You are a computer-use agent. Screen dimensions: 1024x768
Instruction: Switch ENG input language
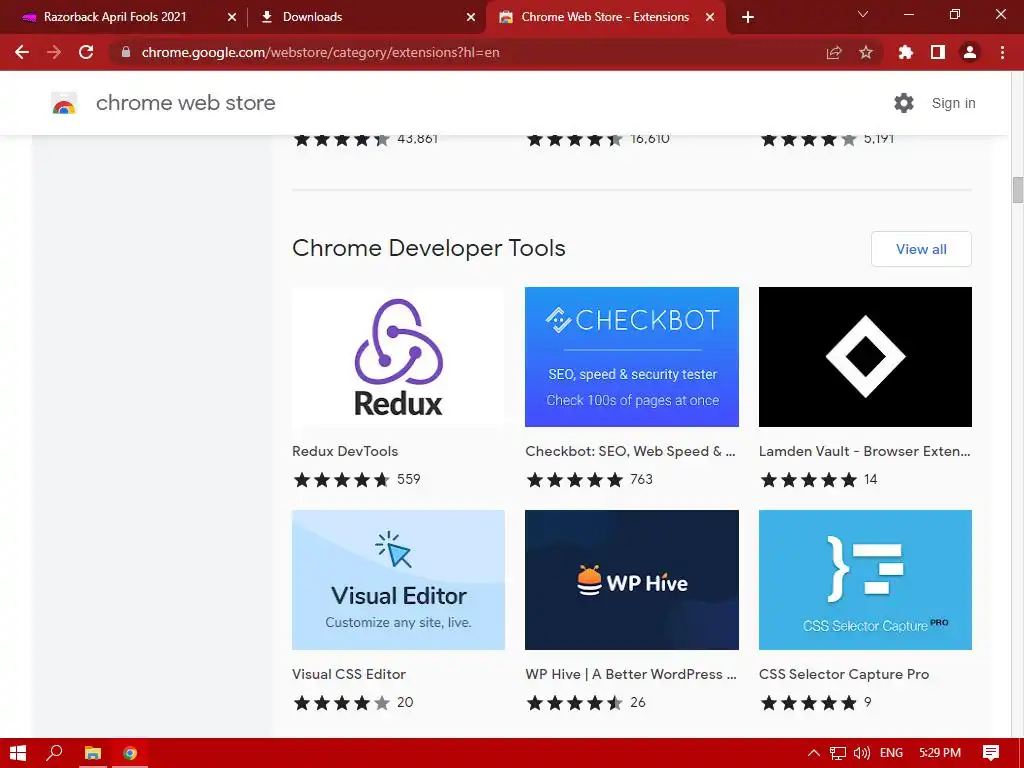[891, 753]
